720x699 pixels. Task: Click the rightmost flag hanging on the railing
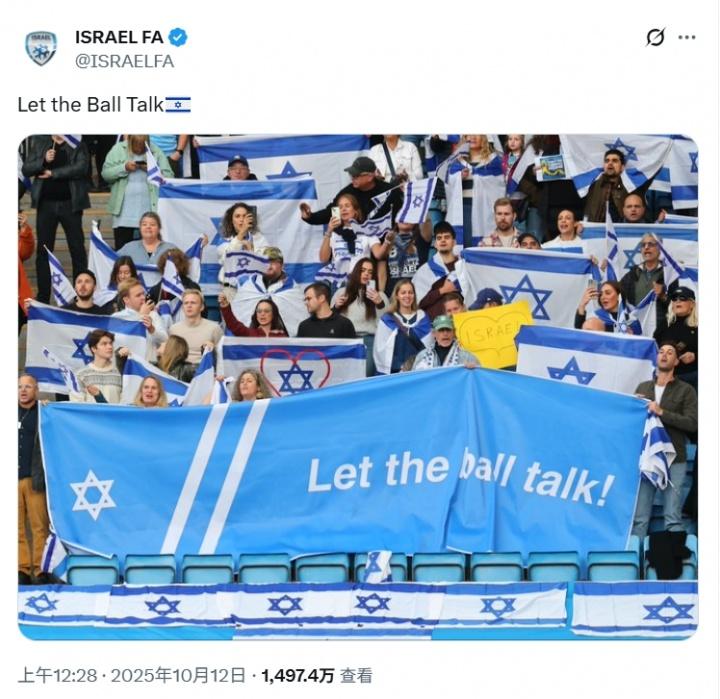click(x=636, y=609)
